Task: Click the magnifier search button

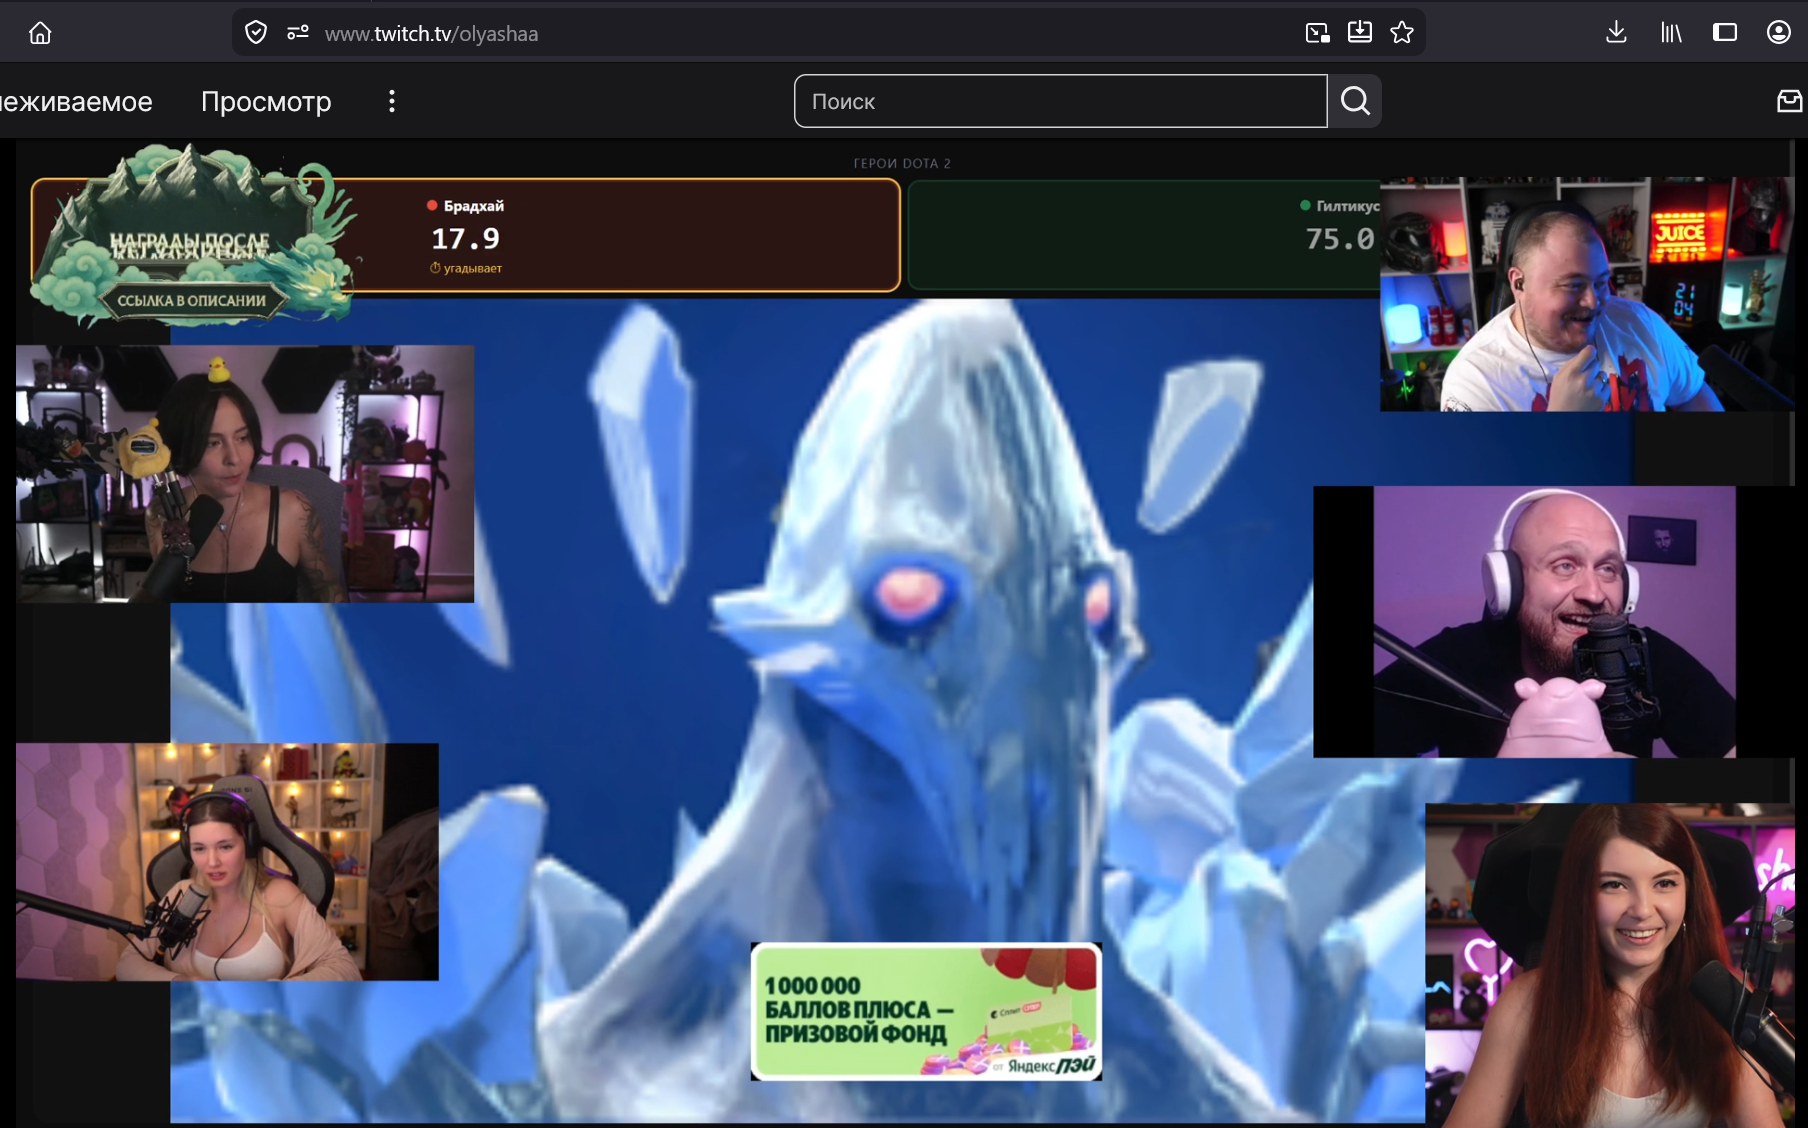Action: pyautogui.click(x=1355, y=101)
